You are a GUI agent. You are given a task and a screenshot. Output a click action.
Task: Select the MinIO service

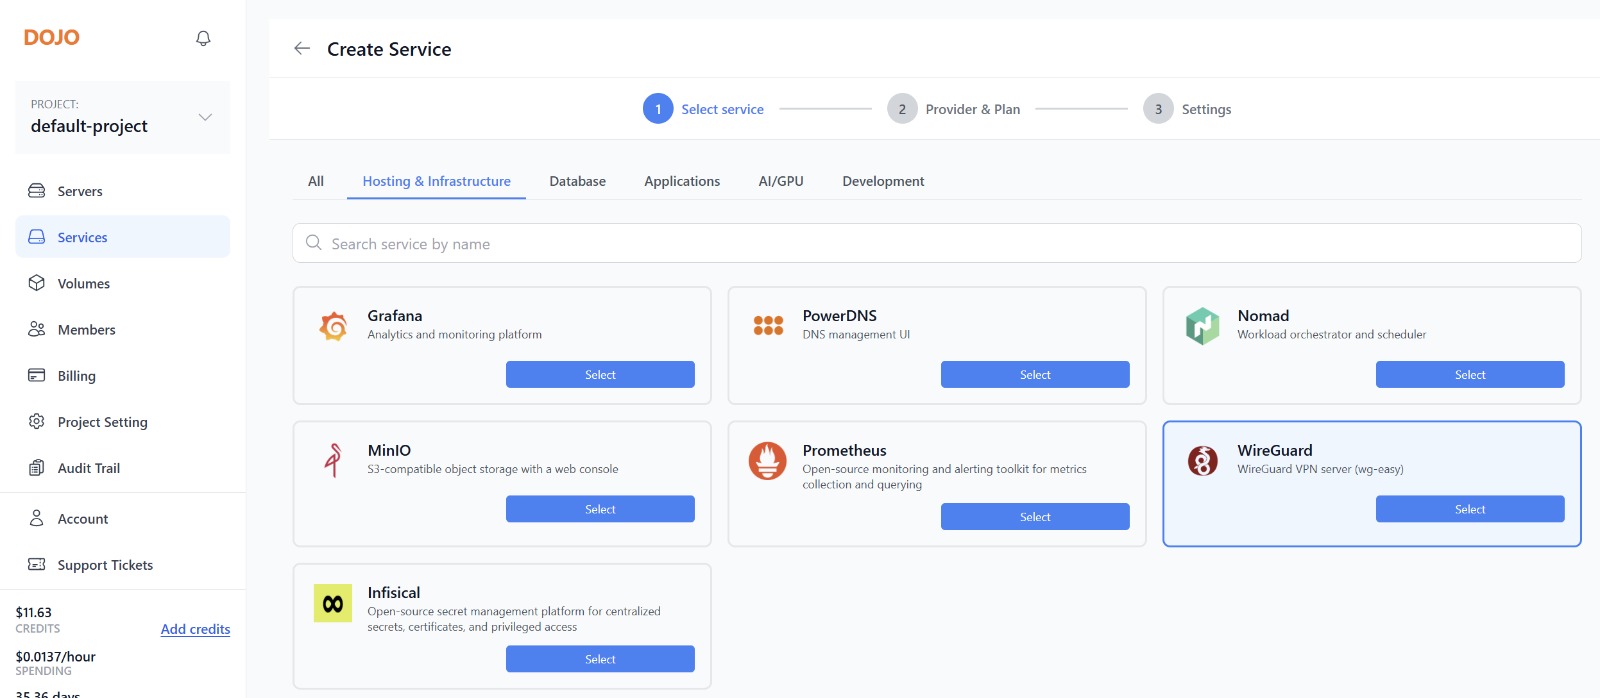(600, 509)
